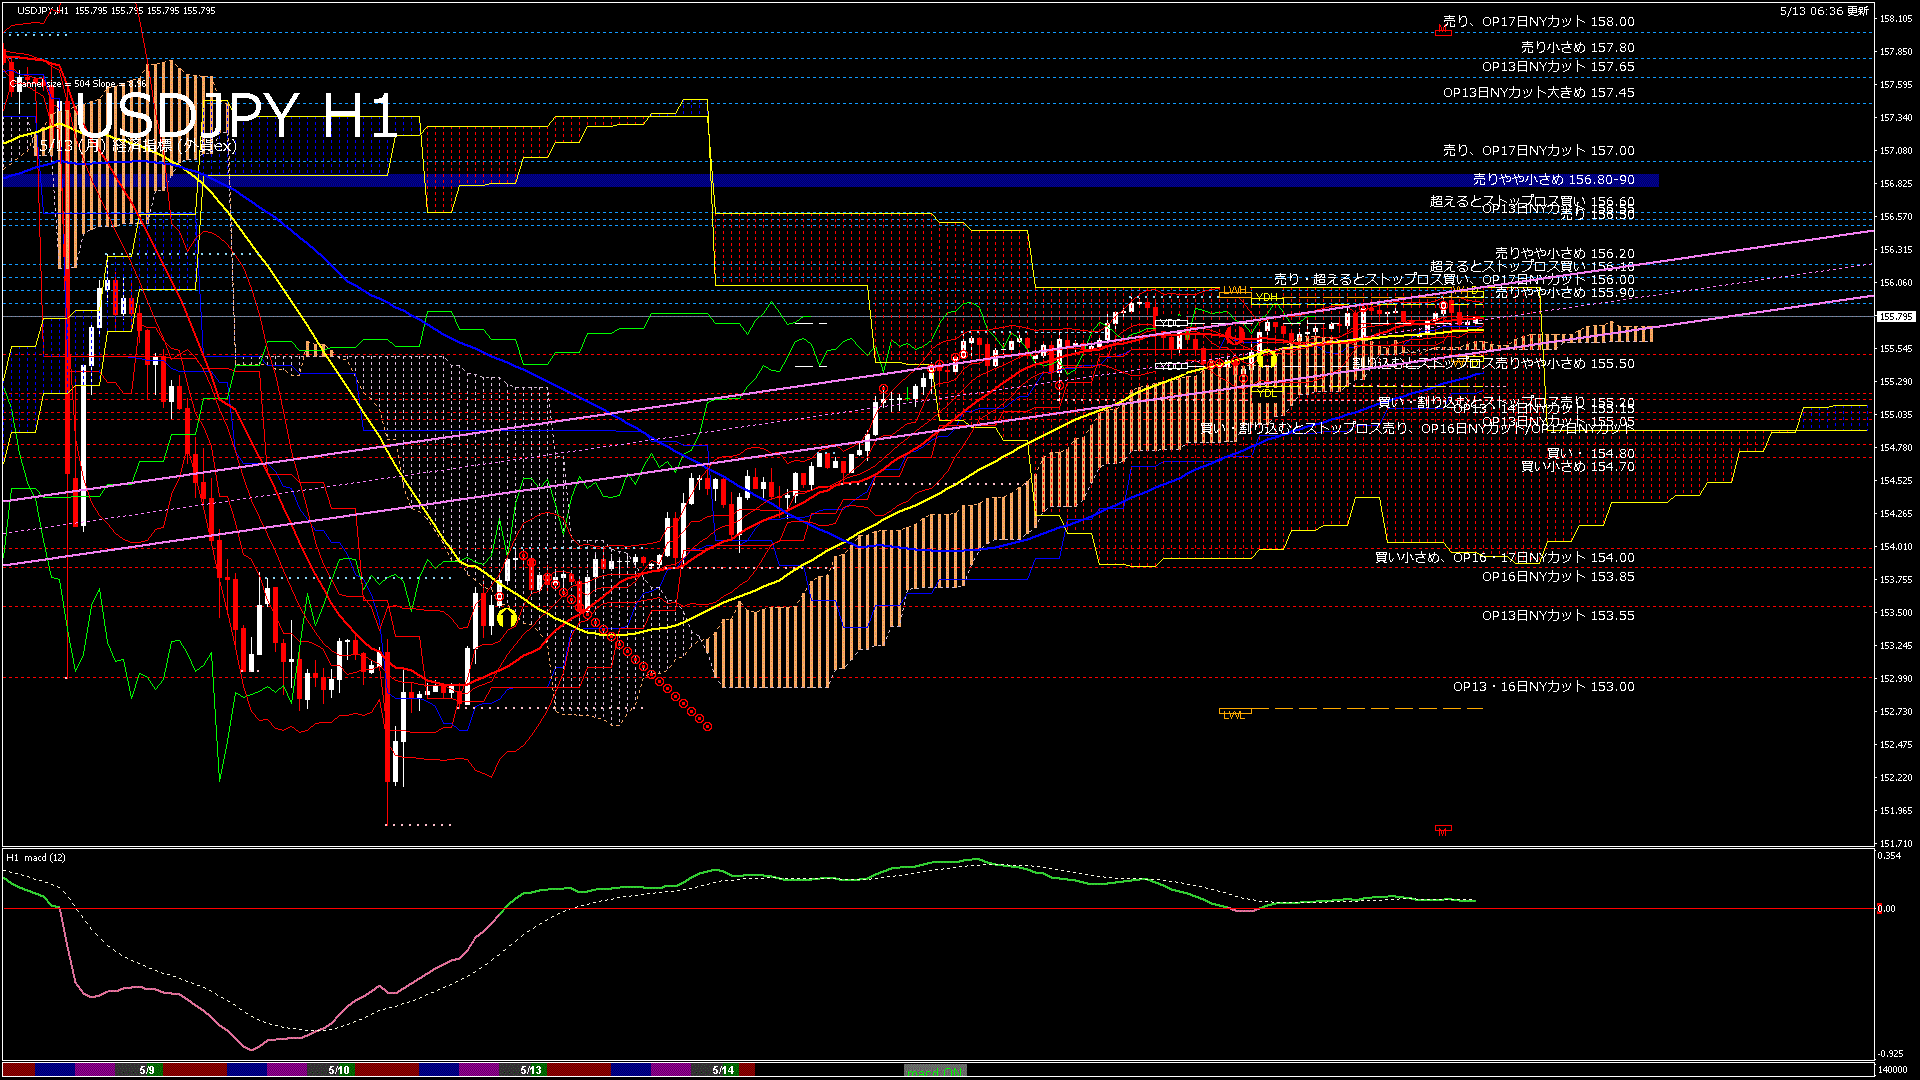
Task: Click the orange LWH level label
Action: [1235, 291]
